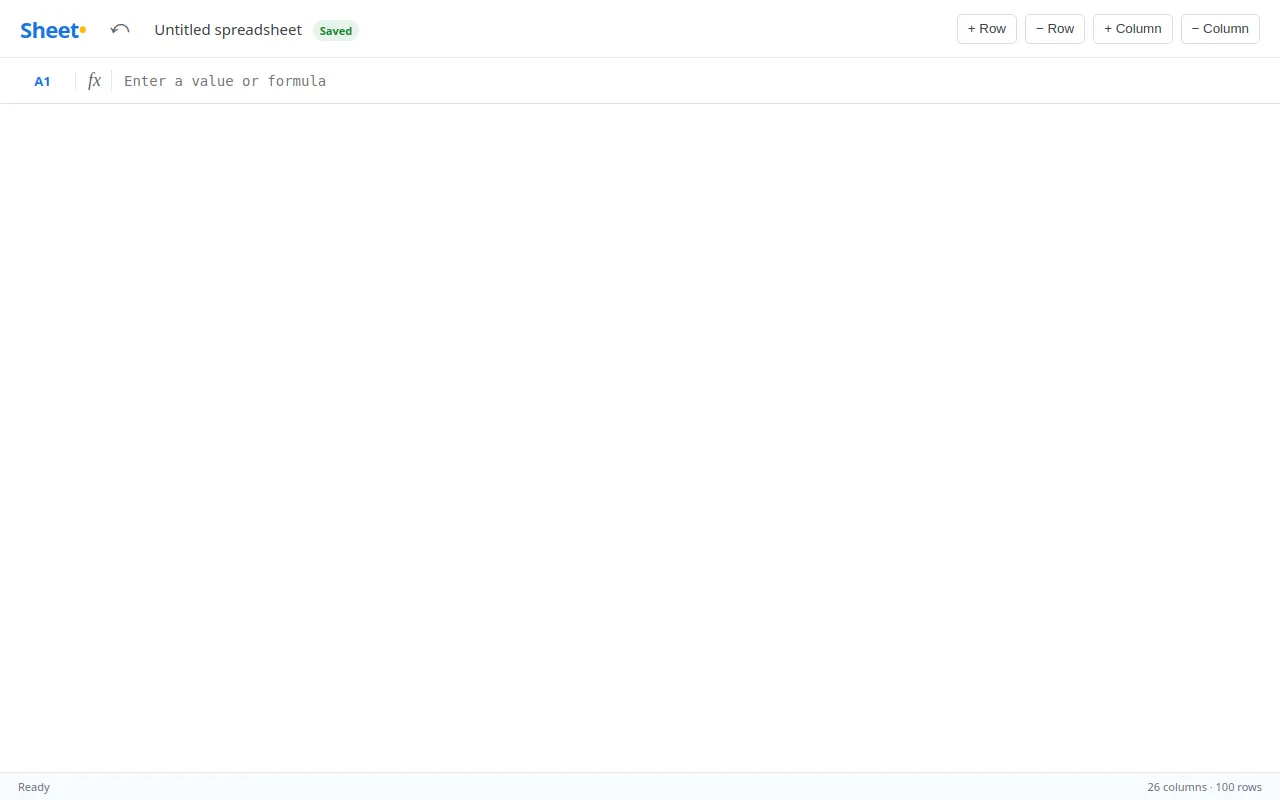Click the fx formula icon

click(94, 81)
